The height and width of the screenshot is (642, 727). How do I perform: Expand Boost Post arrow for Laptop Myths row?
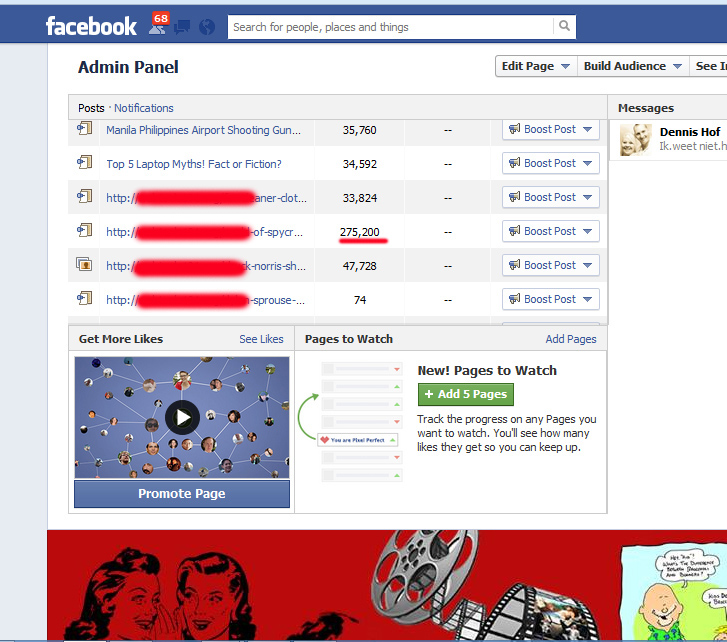[x=587, y=163]
